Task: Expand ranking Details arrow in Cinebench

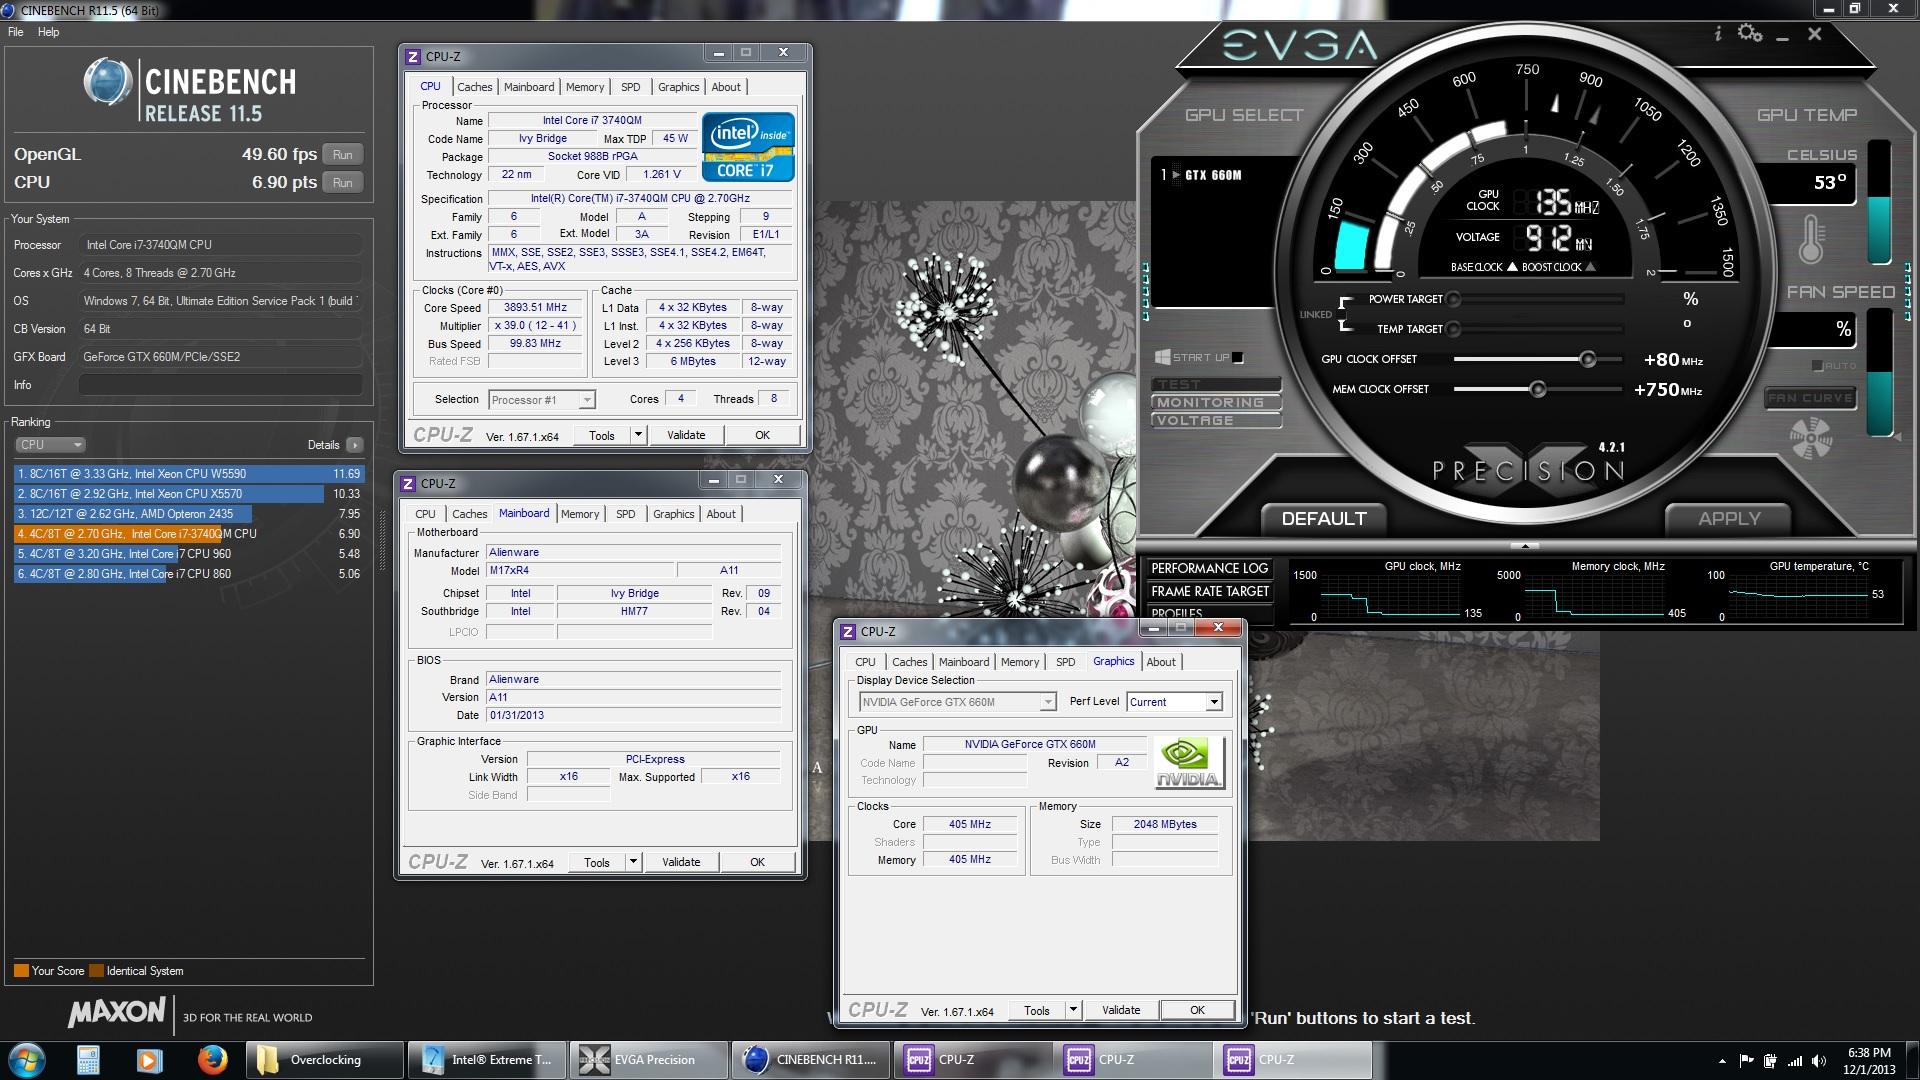Action: tap(355, 445)
